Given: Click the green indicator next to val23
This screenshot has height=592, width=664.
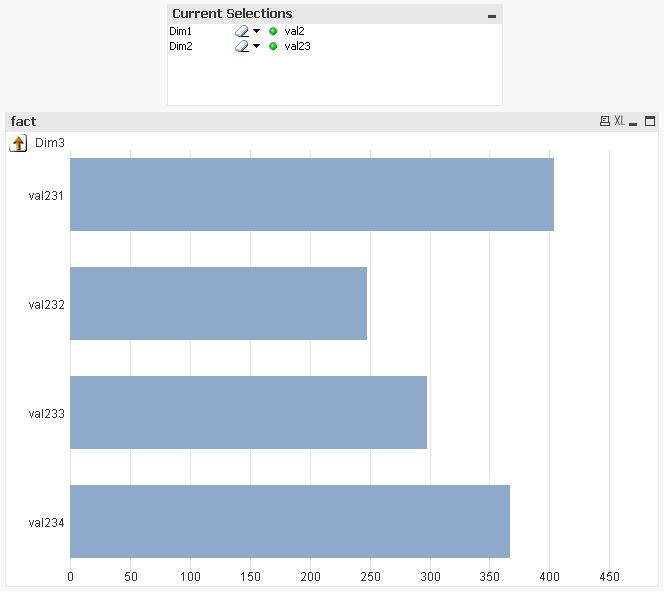Looking at the screenshot, I should 273,46.
